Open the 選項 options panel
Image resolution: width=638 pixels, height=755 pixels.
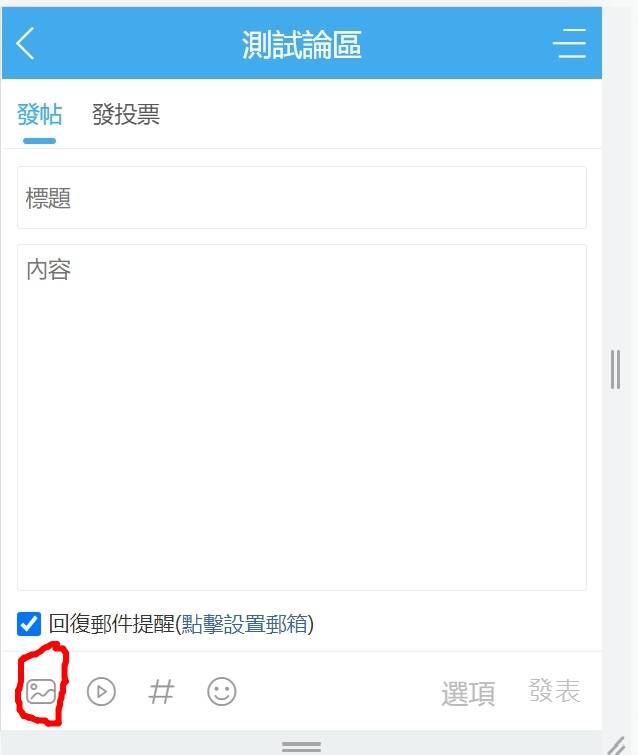coord(468,693)
